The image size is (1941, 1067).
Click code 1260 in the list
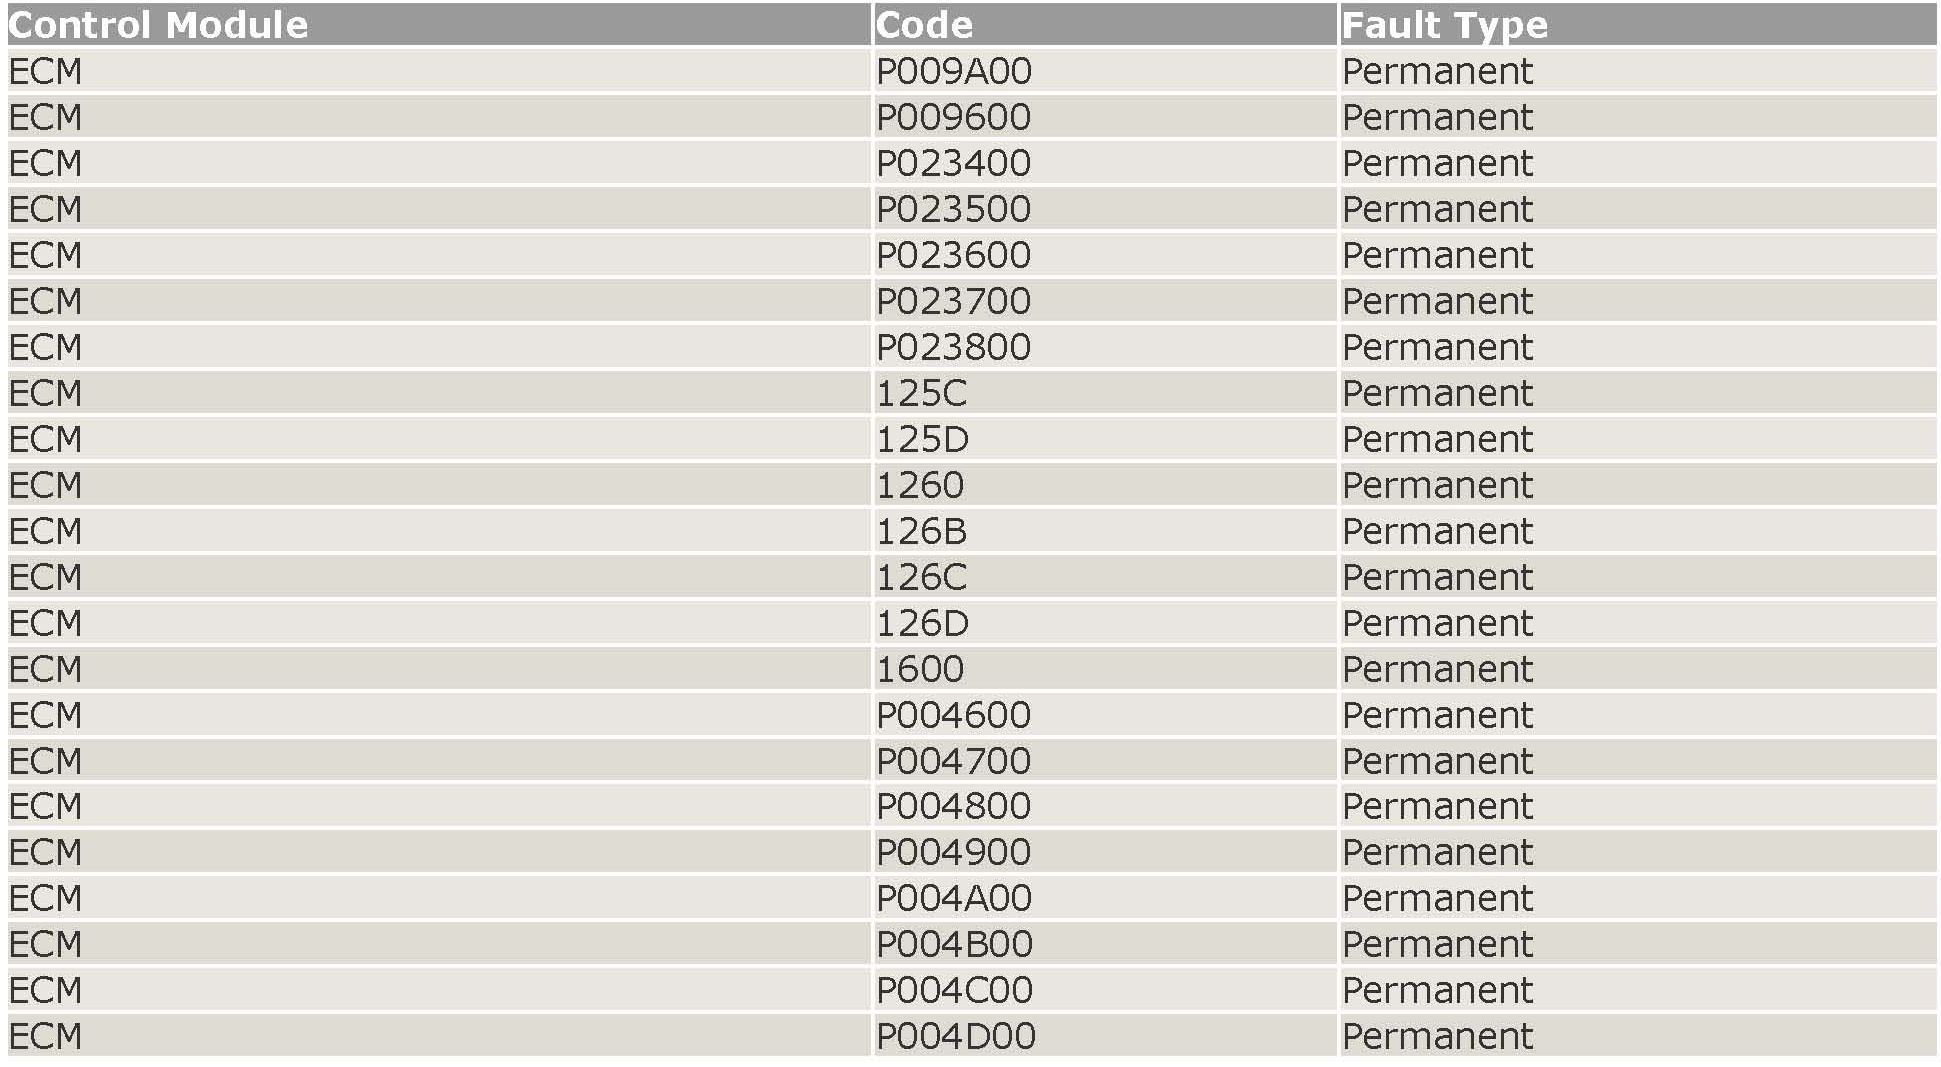[920, 485]
